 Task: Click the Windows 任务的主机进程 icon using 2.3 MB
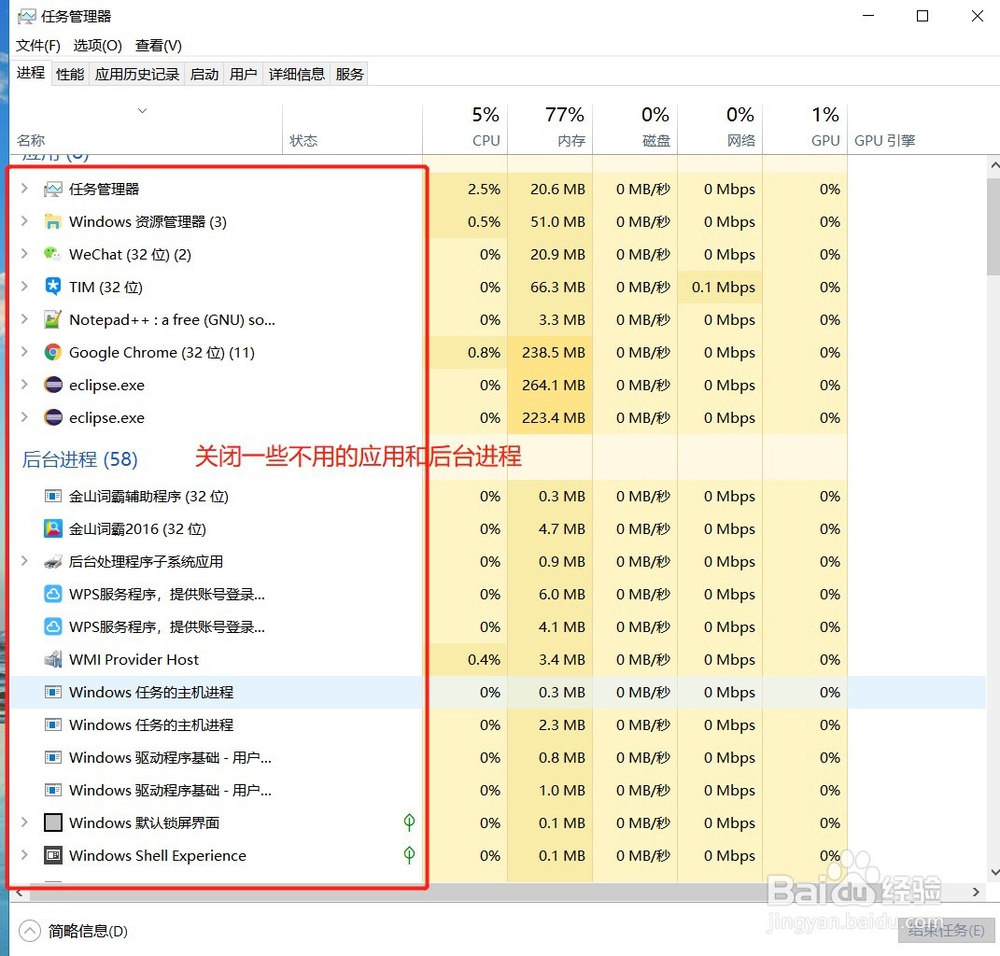click(x=53, y=724)
